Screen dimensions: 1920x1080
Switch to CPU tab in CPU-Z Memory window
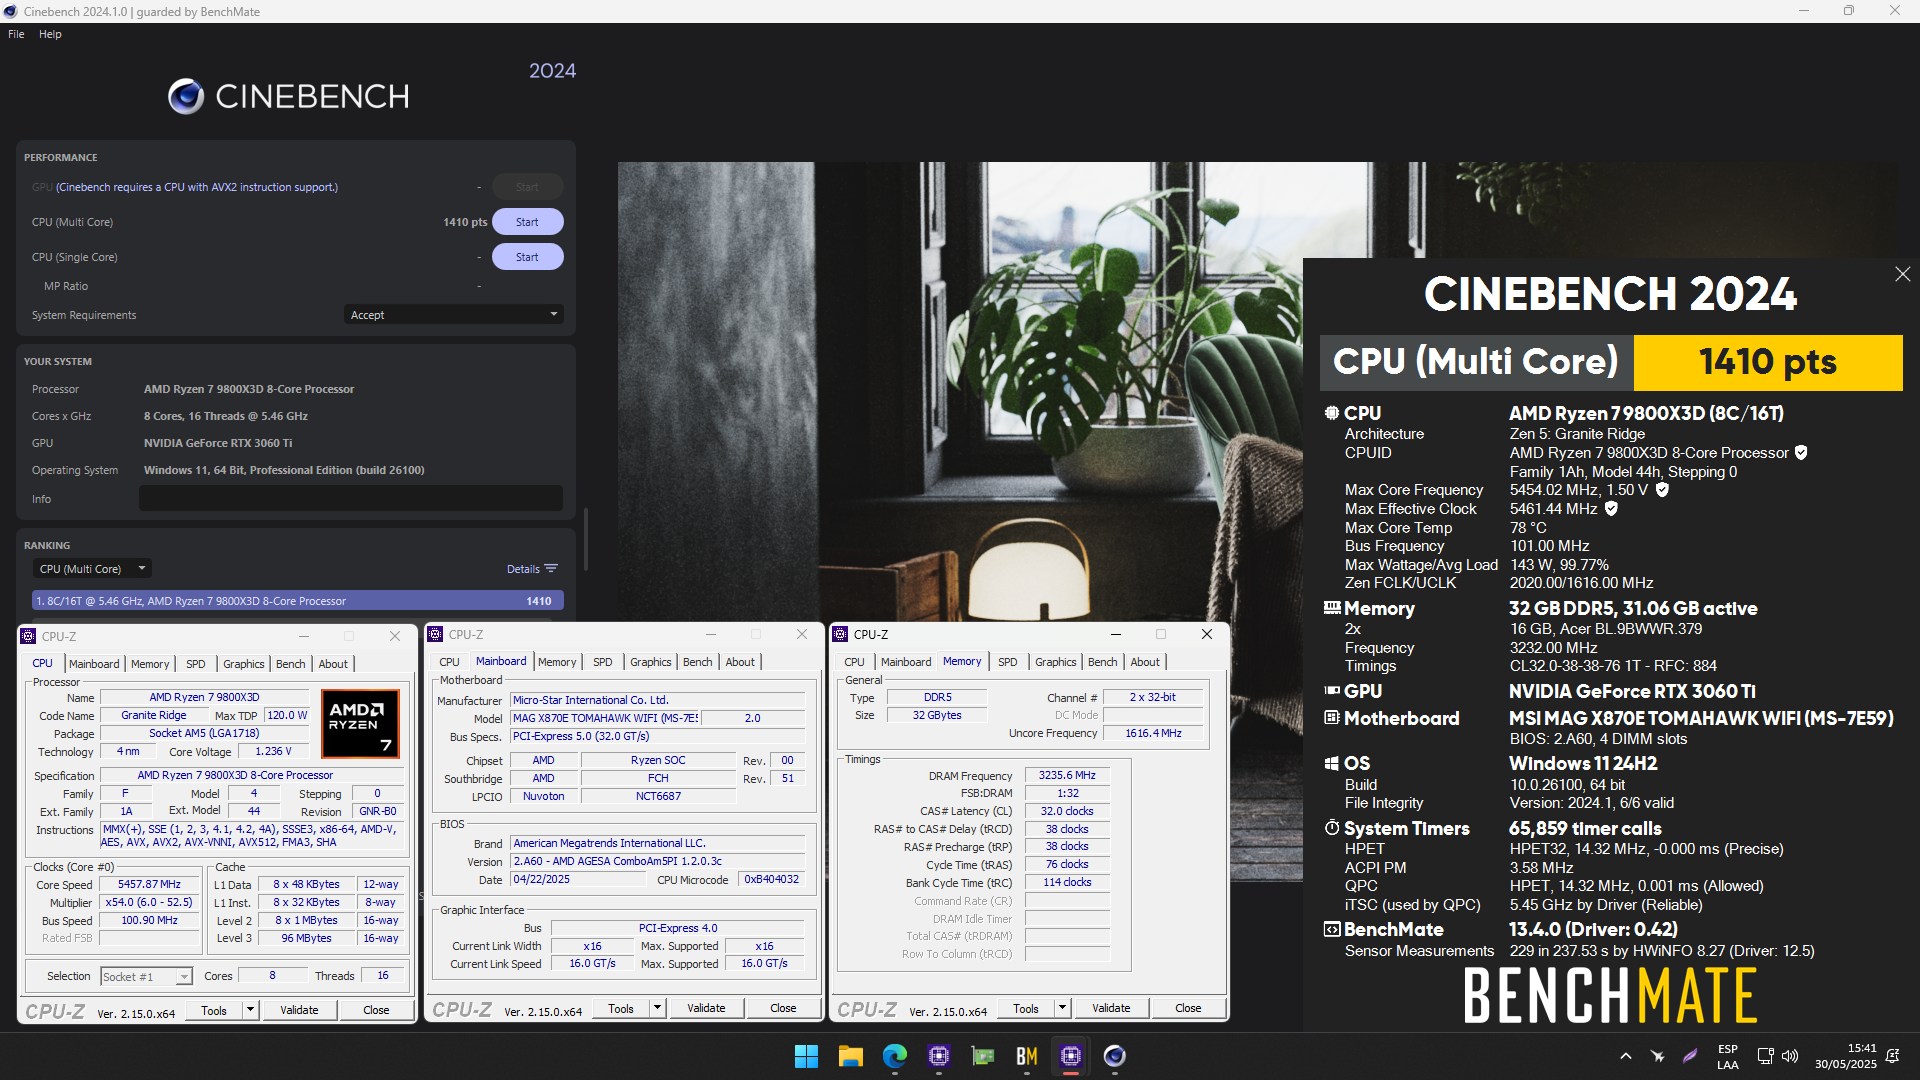point(854,662)
